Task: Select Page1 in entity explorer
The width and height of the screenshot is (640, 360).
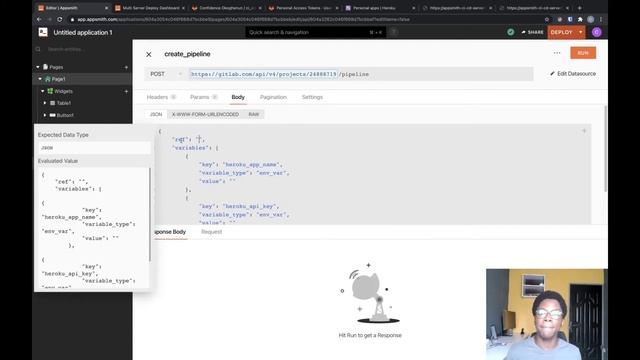Action: (58, 79)
